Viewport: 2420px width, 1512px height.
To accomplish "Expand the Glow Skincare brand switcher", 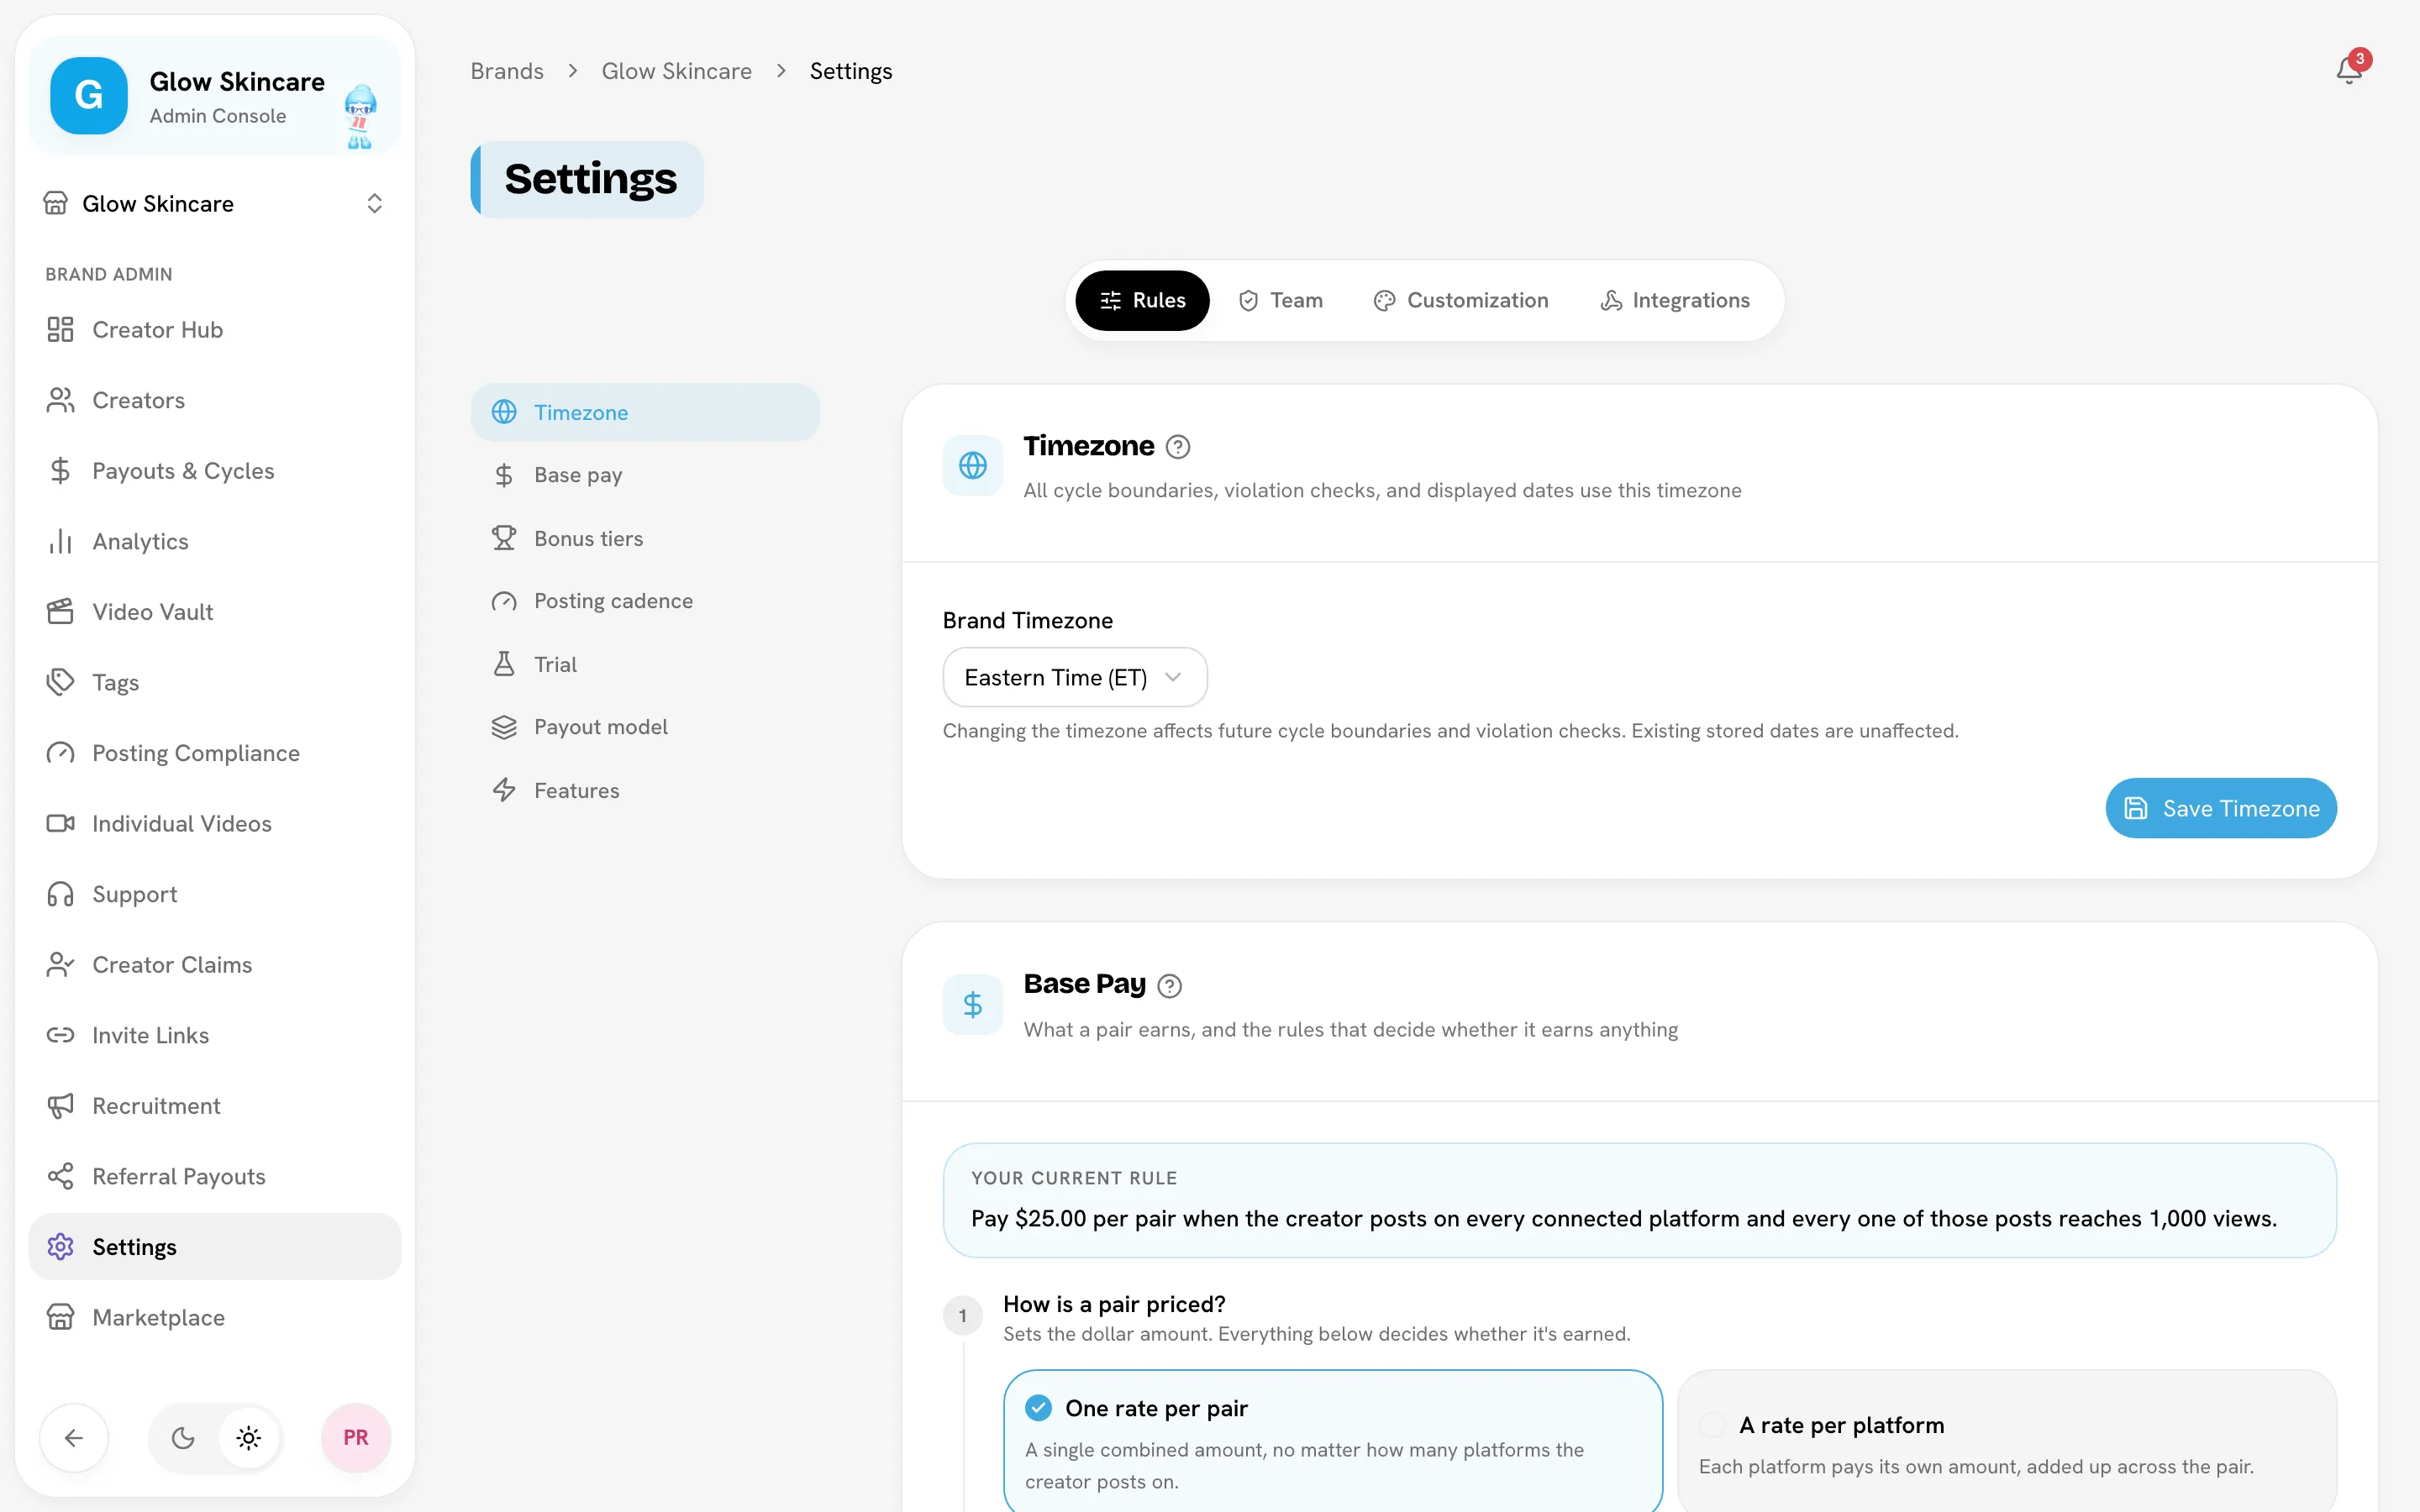I will click(x=215, y=203).
